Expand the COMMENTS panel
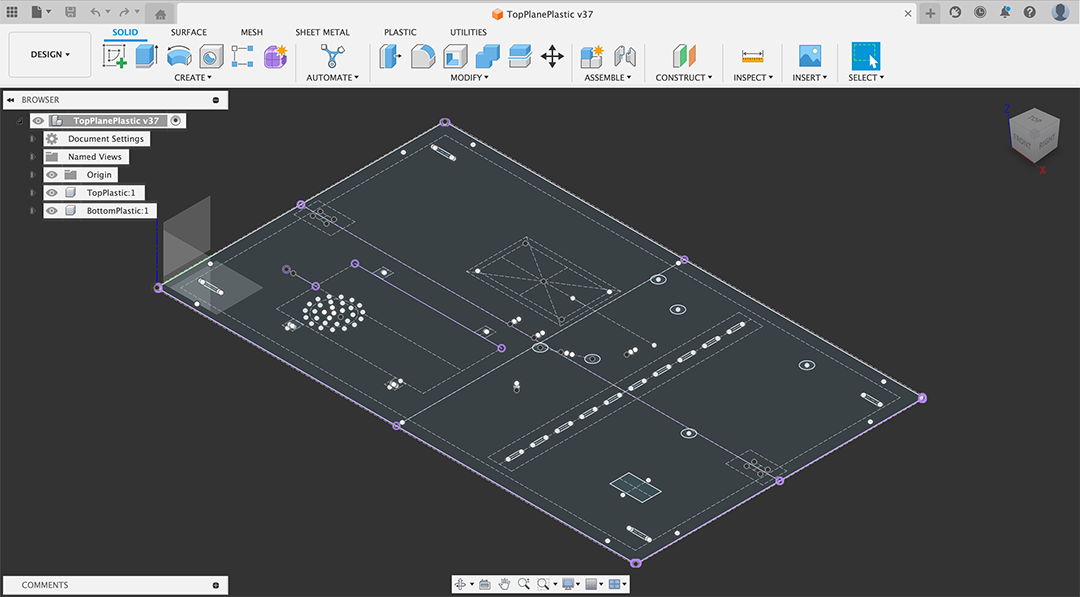Image resolution: width=1080 pixels, height=597 pixels. coord(216,585)
